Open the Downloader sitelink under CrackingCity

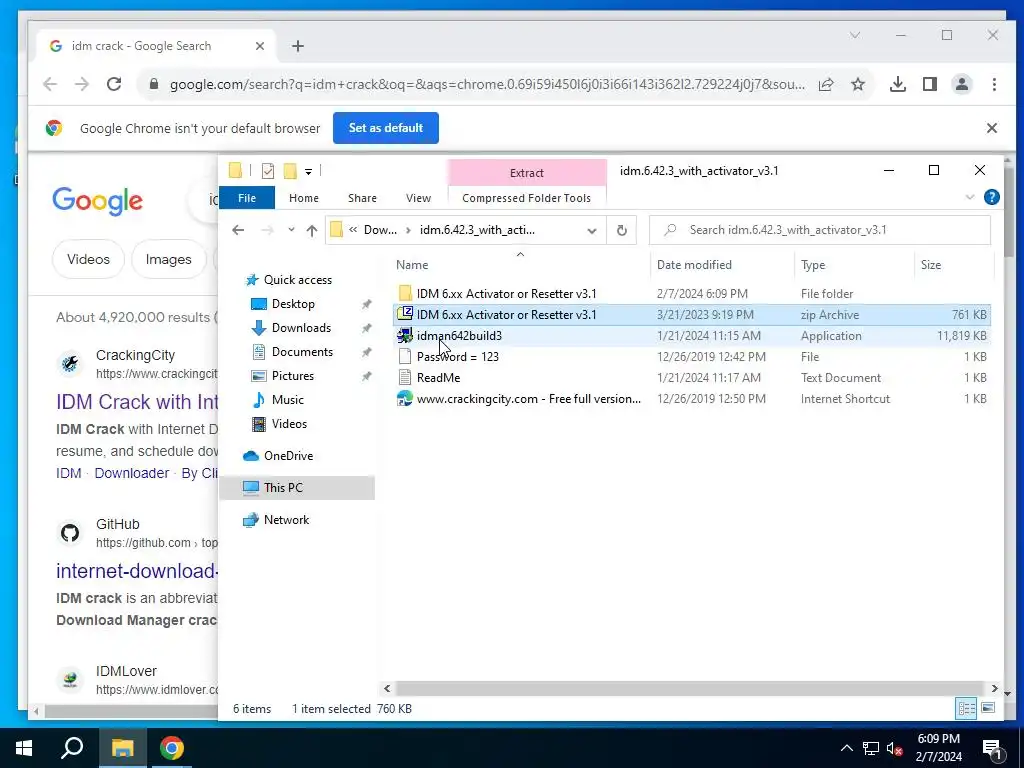[x=132, y=473]
